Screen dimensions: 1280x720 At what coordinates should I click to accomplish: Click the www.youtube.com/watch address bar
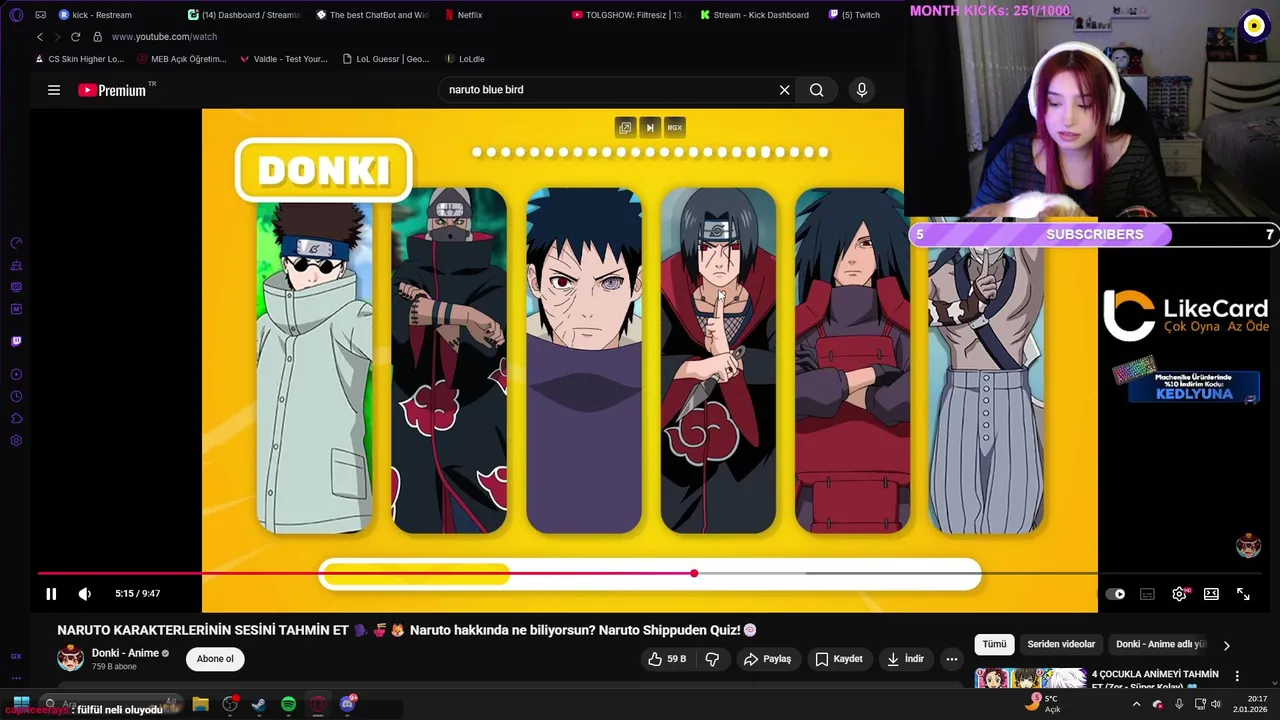pyautogui.click(x=164, y=37)
